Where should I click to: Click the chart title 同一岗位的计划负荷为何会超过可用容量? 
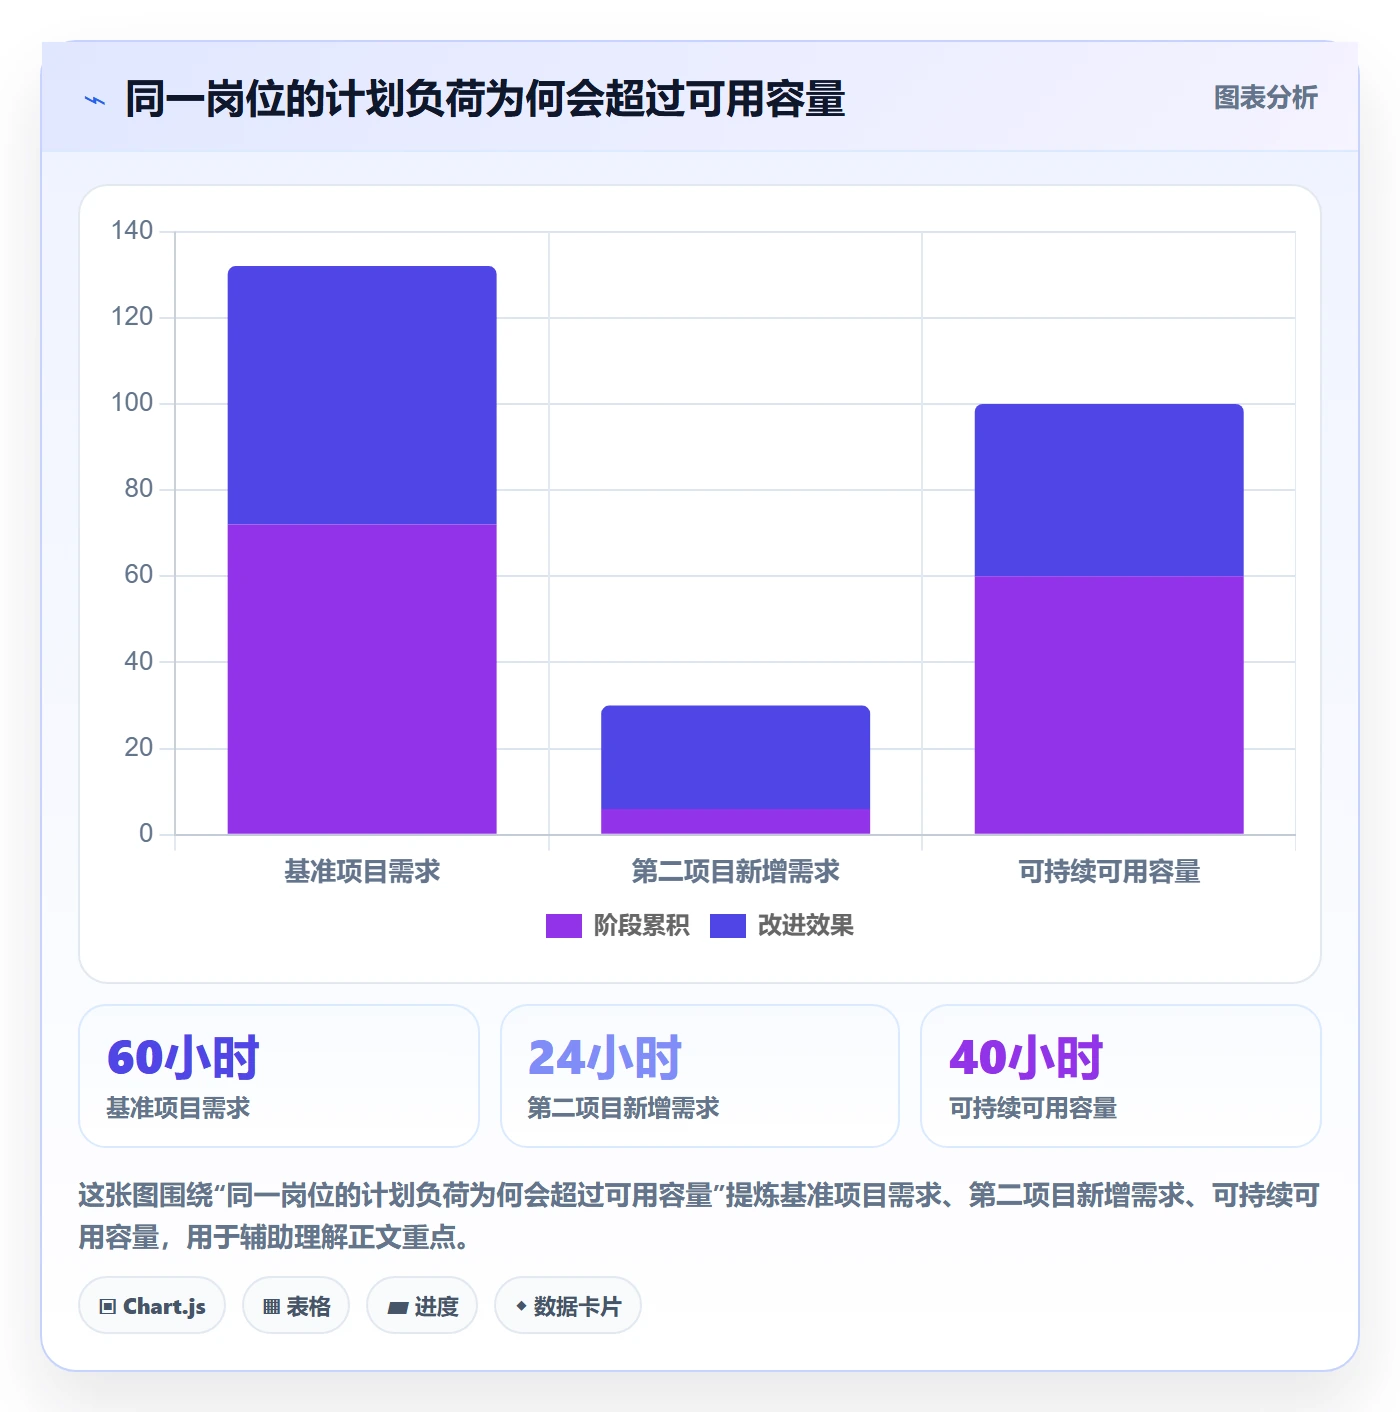pyautogui.click(x=485, y=99)
